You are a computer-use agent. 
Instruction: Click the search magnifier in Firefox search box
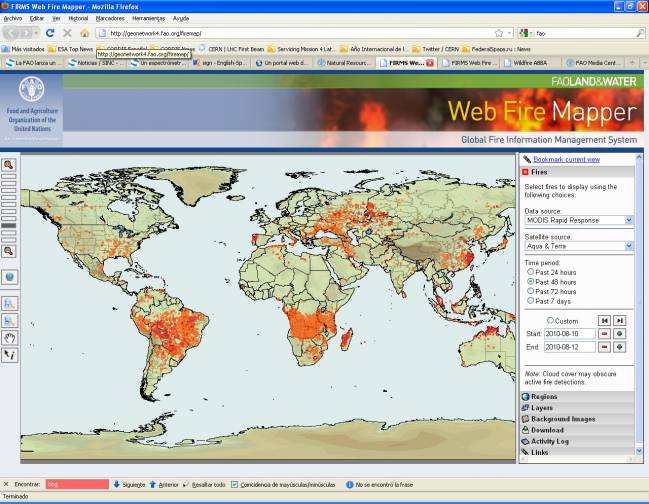click(x=640, y=33)
